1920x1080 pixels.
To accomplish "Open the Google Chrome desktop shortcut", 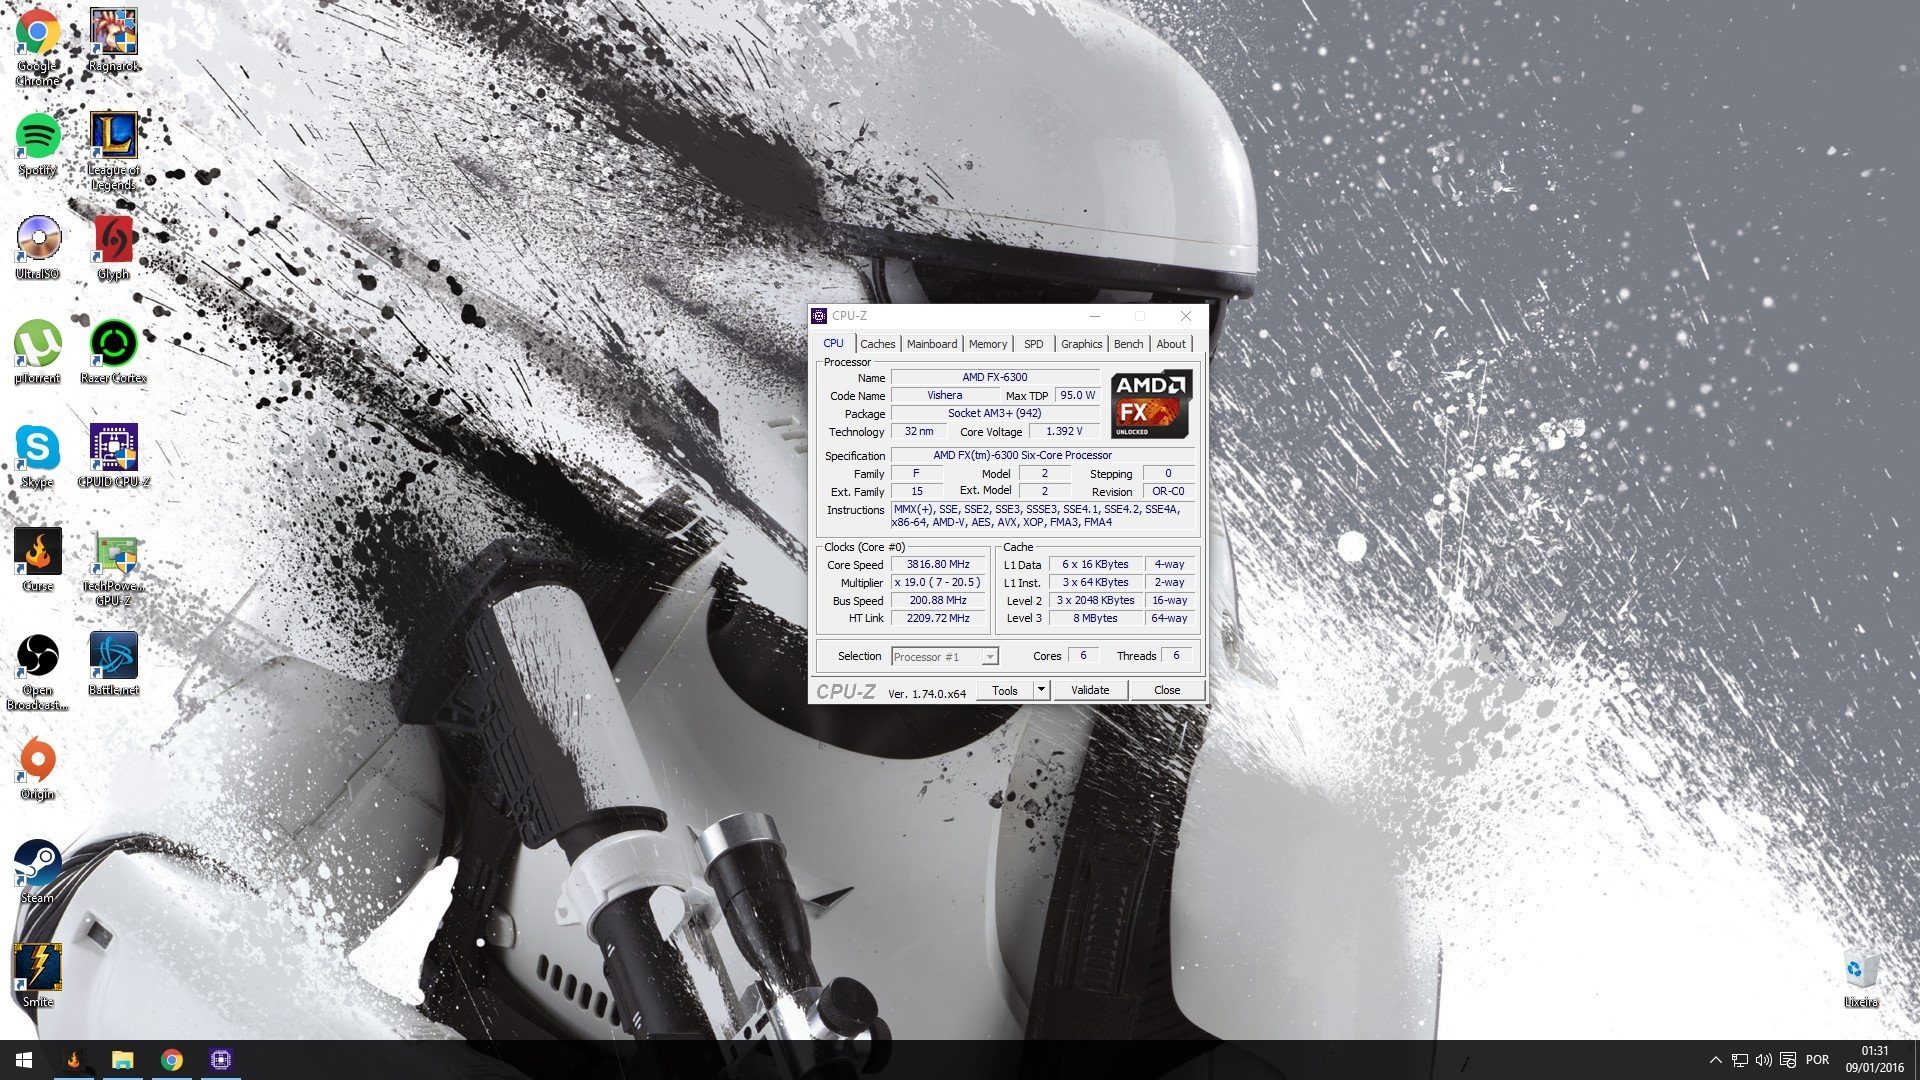I will [x=38, y=46].
